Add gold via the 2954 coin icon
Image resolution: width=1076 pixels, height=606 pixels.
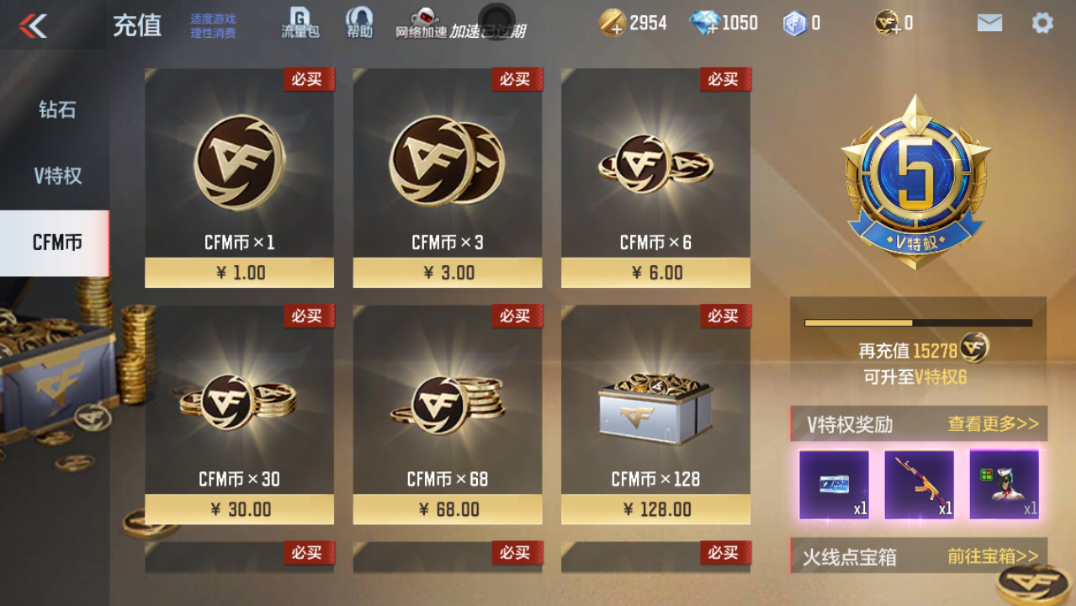[611, 23]
